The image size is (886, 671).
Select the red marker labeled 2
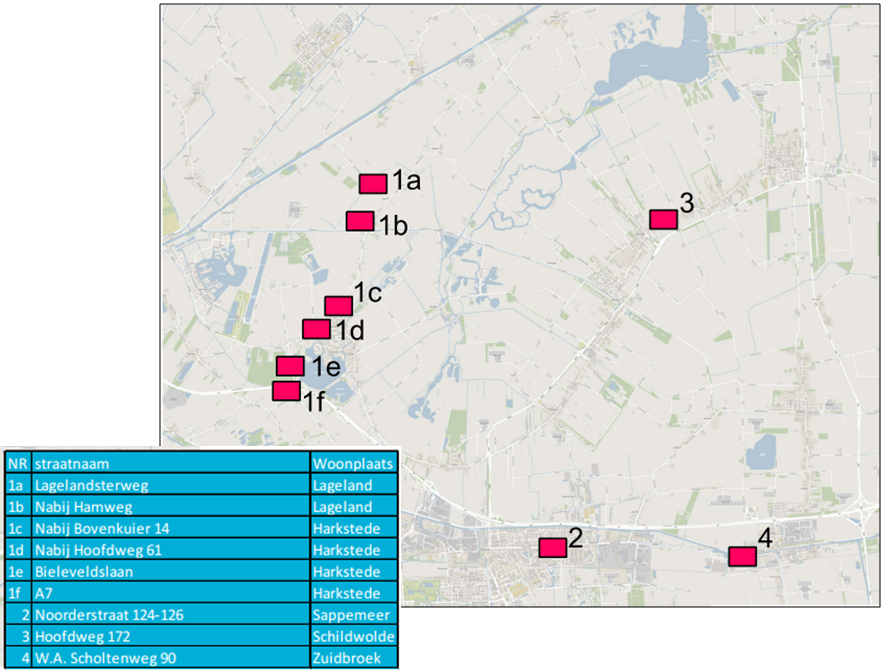tap(553, 548)
